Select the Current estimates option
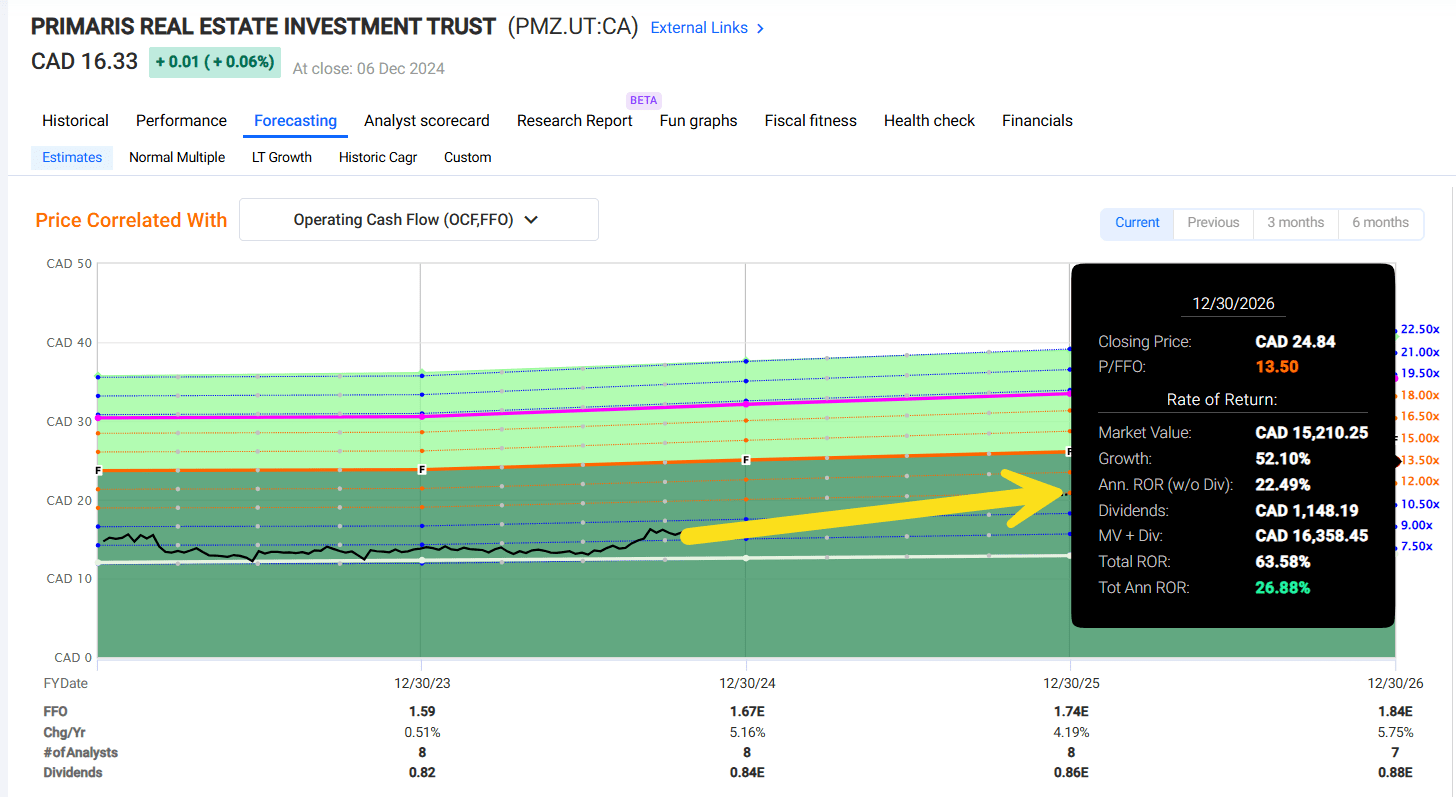The width and height of the screenshot is (1456, 797). click(x=1137, y=224)
